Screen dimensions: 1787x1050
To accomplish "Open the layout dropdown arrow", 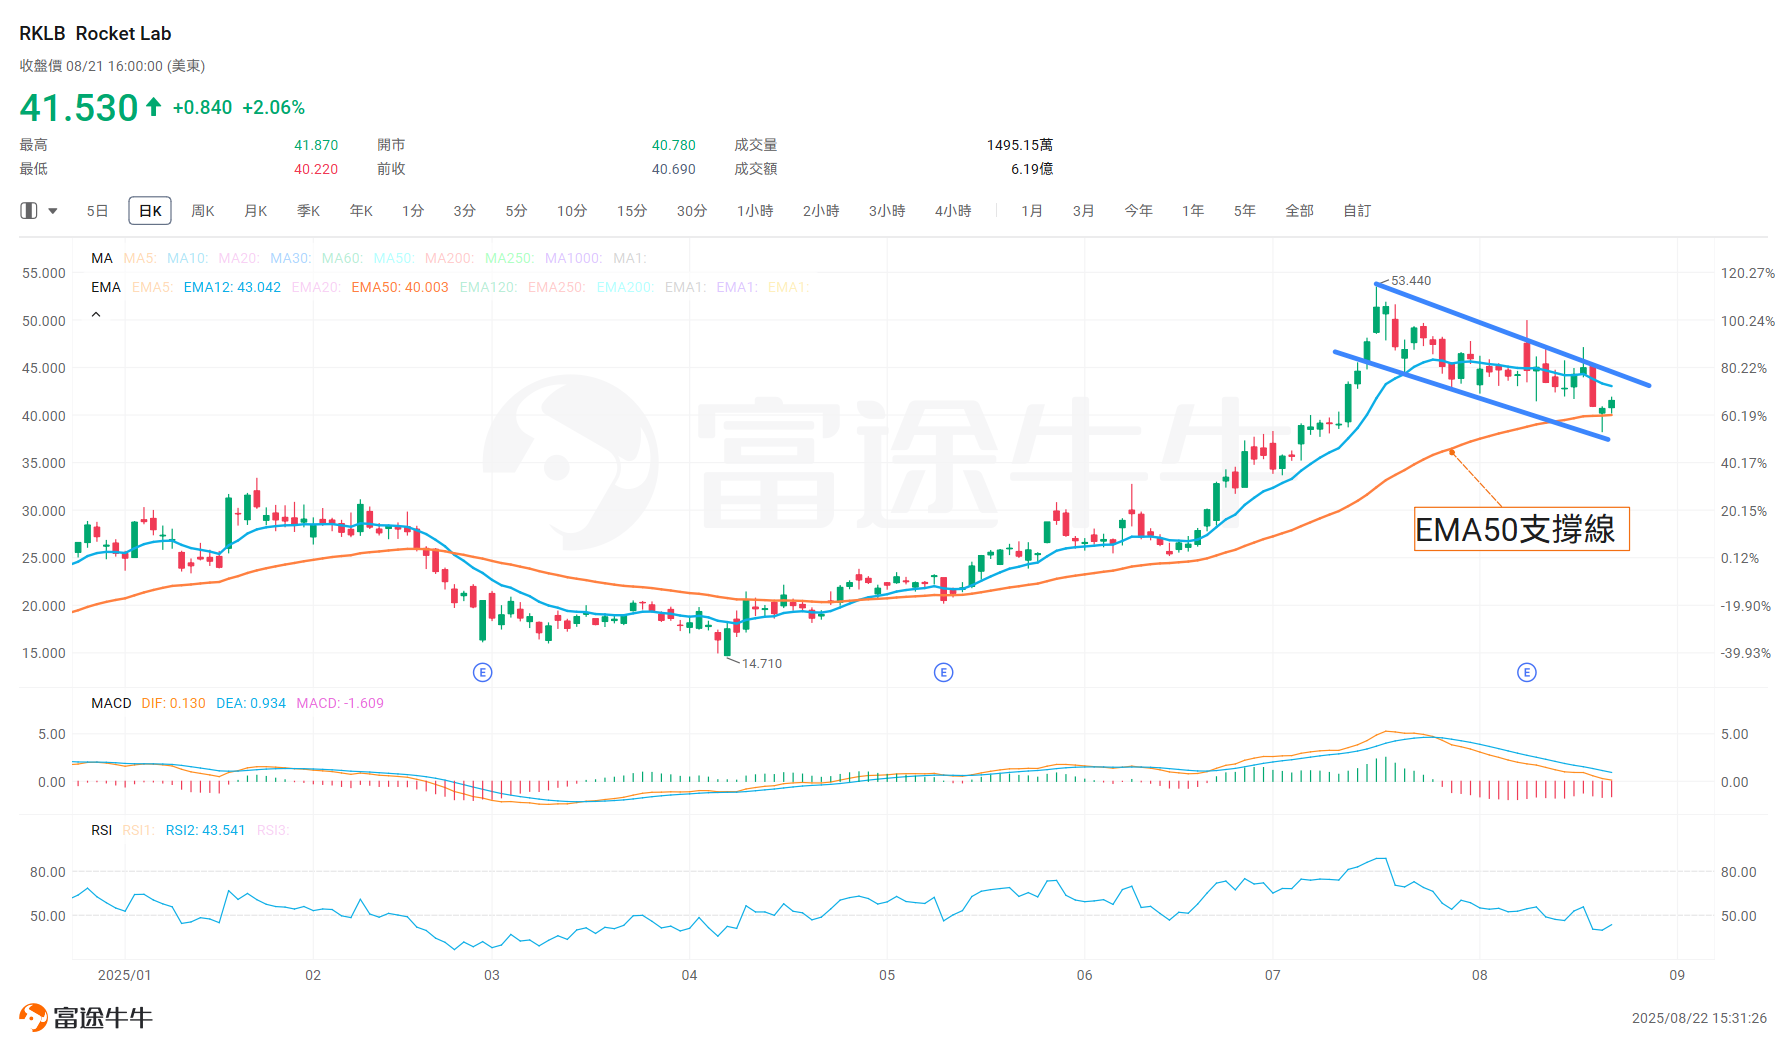I will [53, 211].
